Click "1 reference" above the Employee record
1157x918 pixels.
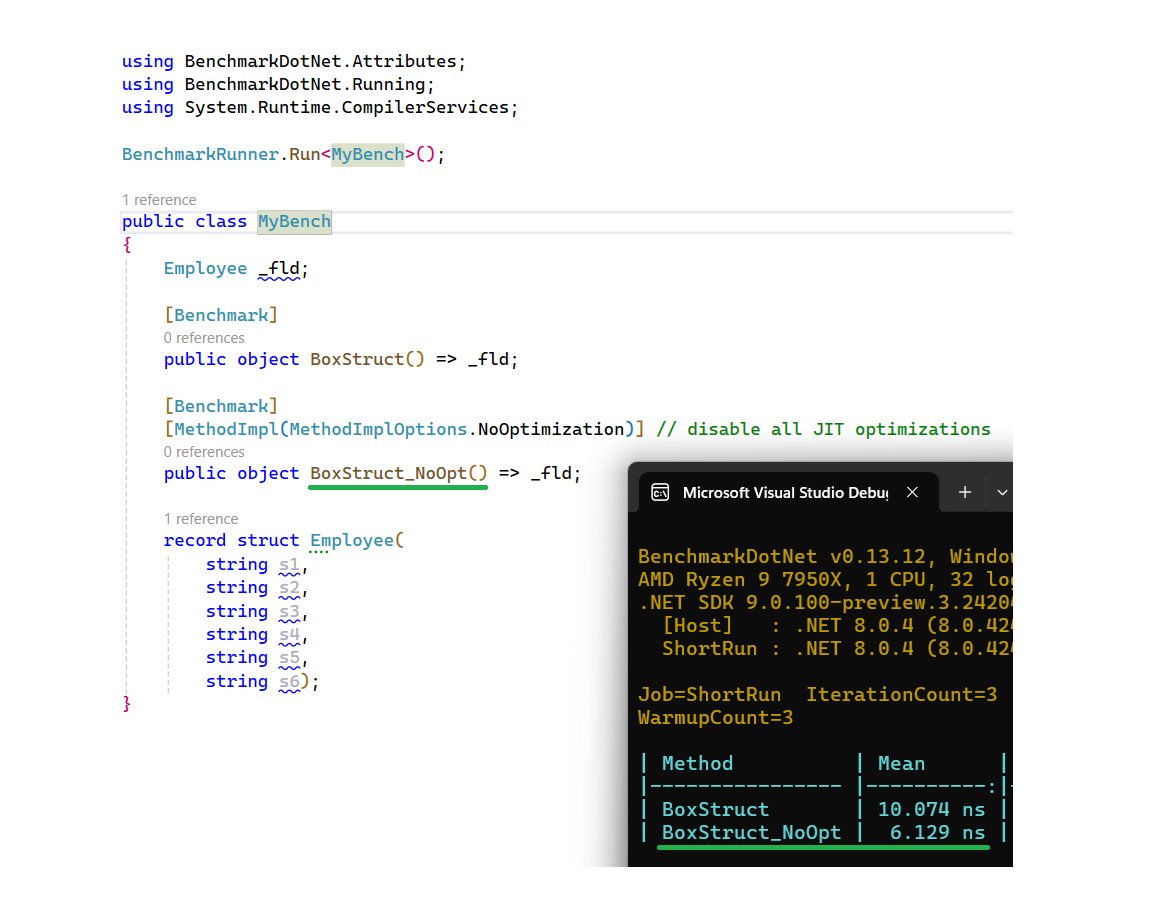pos(200,519)
